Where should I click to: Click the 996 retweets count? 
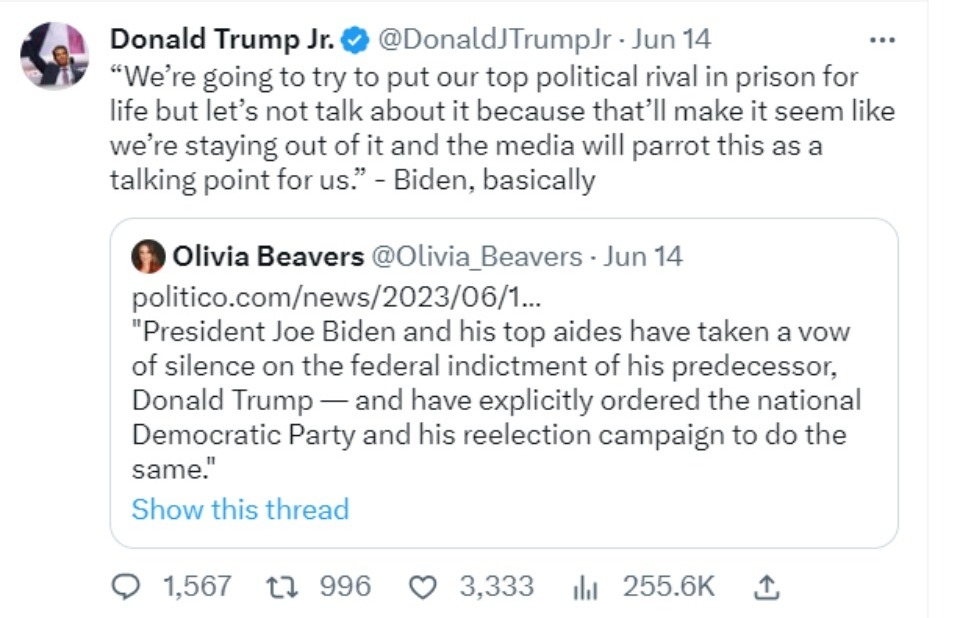(x=344, y=586)
